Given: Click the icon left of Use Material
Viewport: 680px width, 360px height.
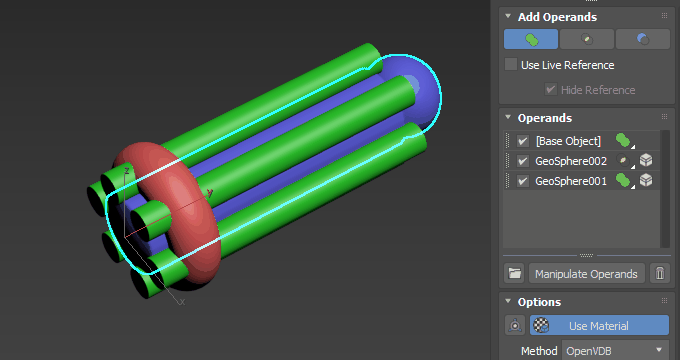Looking at the screenshot, I should [x=515, y=325].
